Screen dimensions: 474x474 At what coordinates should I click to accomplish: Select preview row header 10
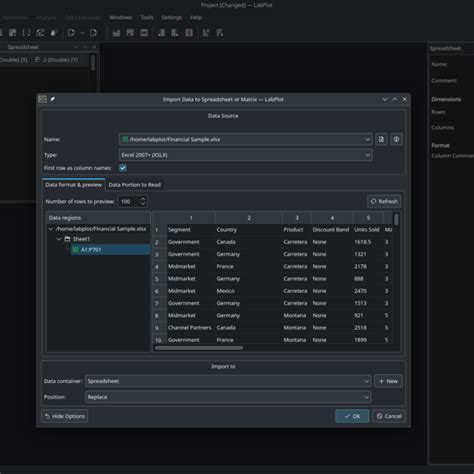tap(159, 340)
